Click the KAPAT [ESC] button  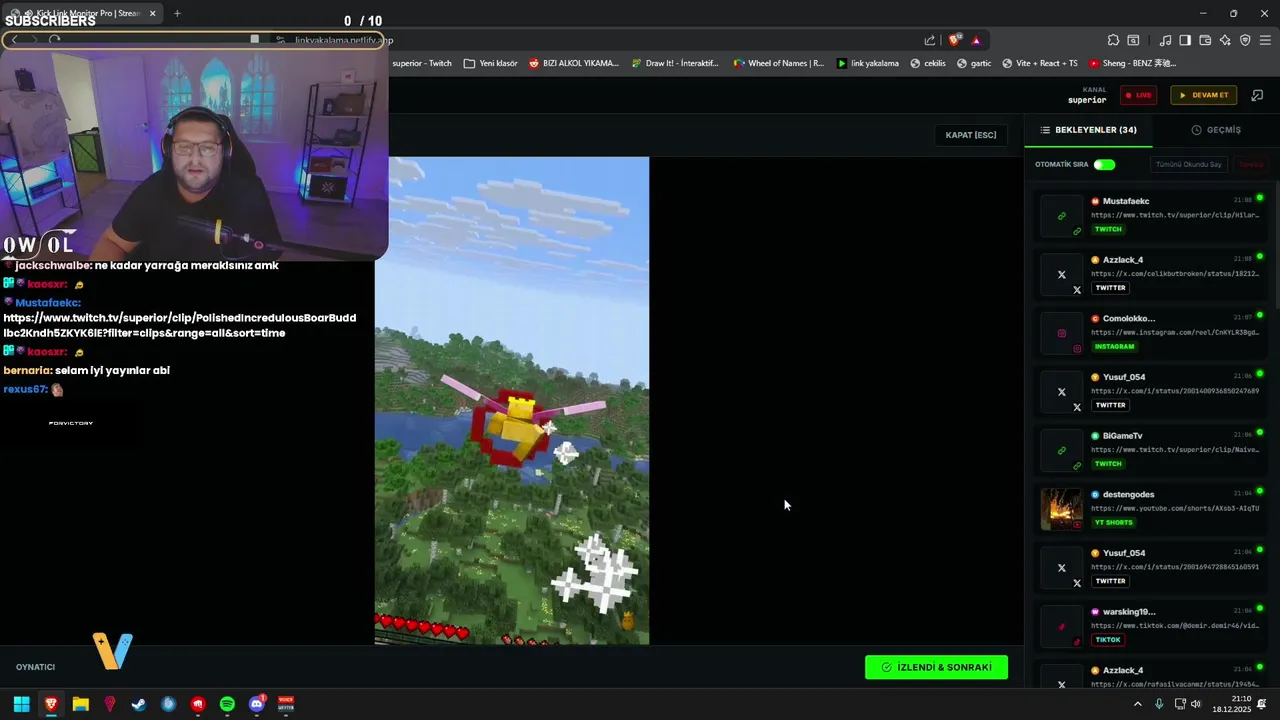tap(971, 135)
